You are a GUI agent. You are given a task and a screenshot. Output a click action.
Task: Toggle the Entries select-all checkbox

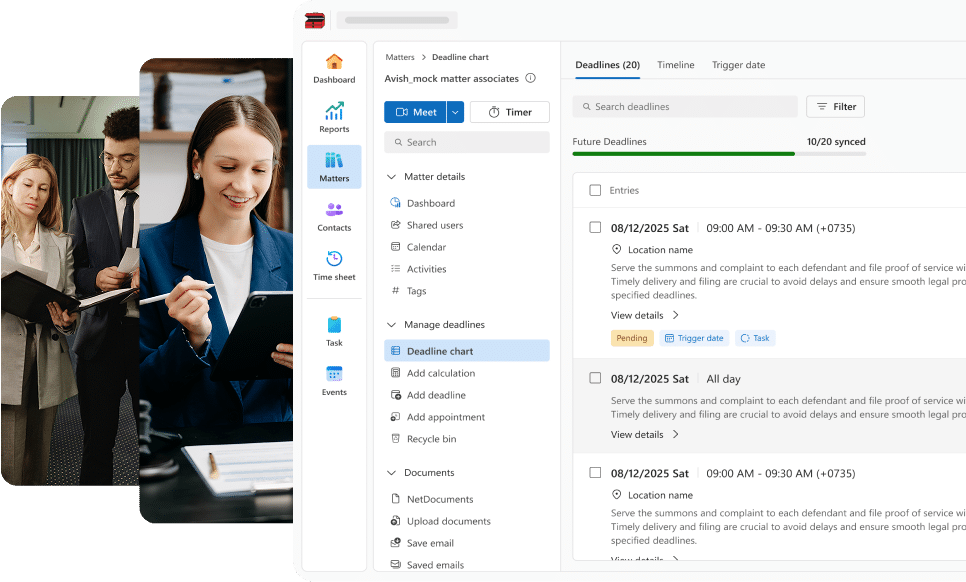point(595,190)
